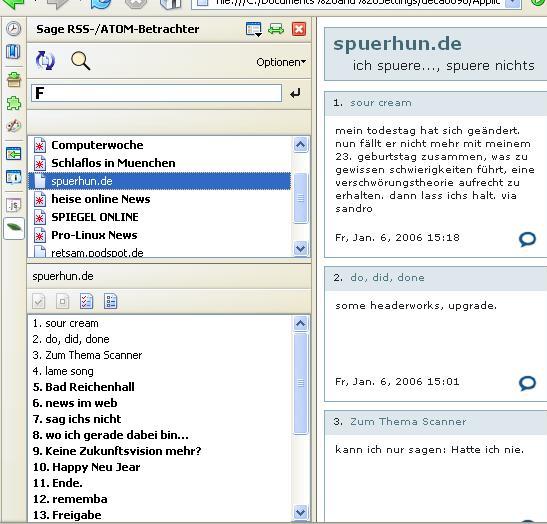Screen dimensions: 547x524
Task: Click the feed list scrollbar thumb
Action: click(x=300, y=198)
